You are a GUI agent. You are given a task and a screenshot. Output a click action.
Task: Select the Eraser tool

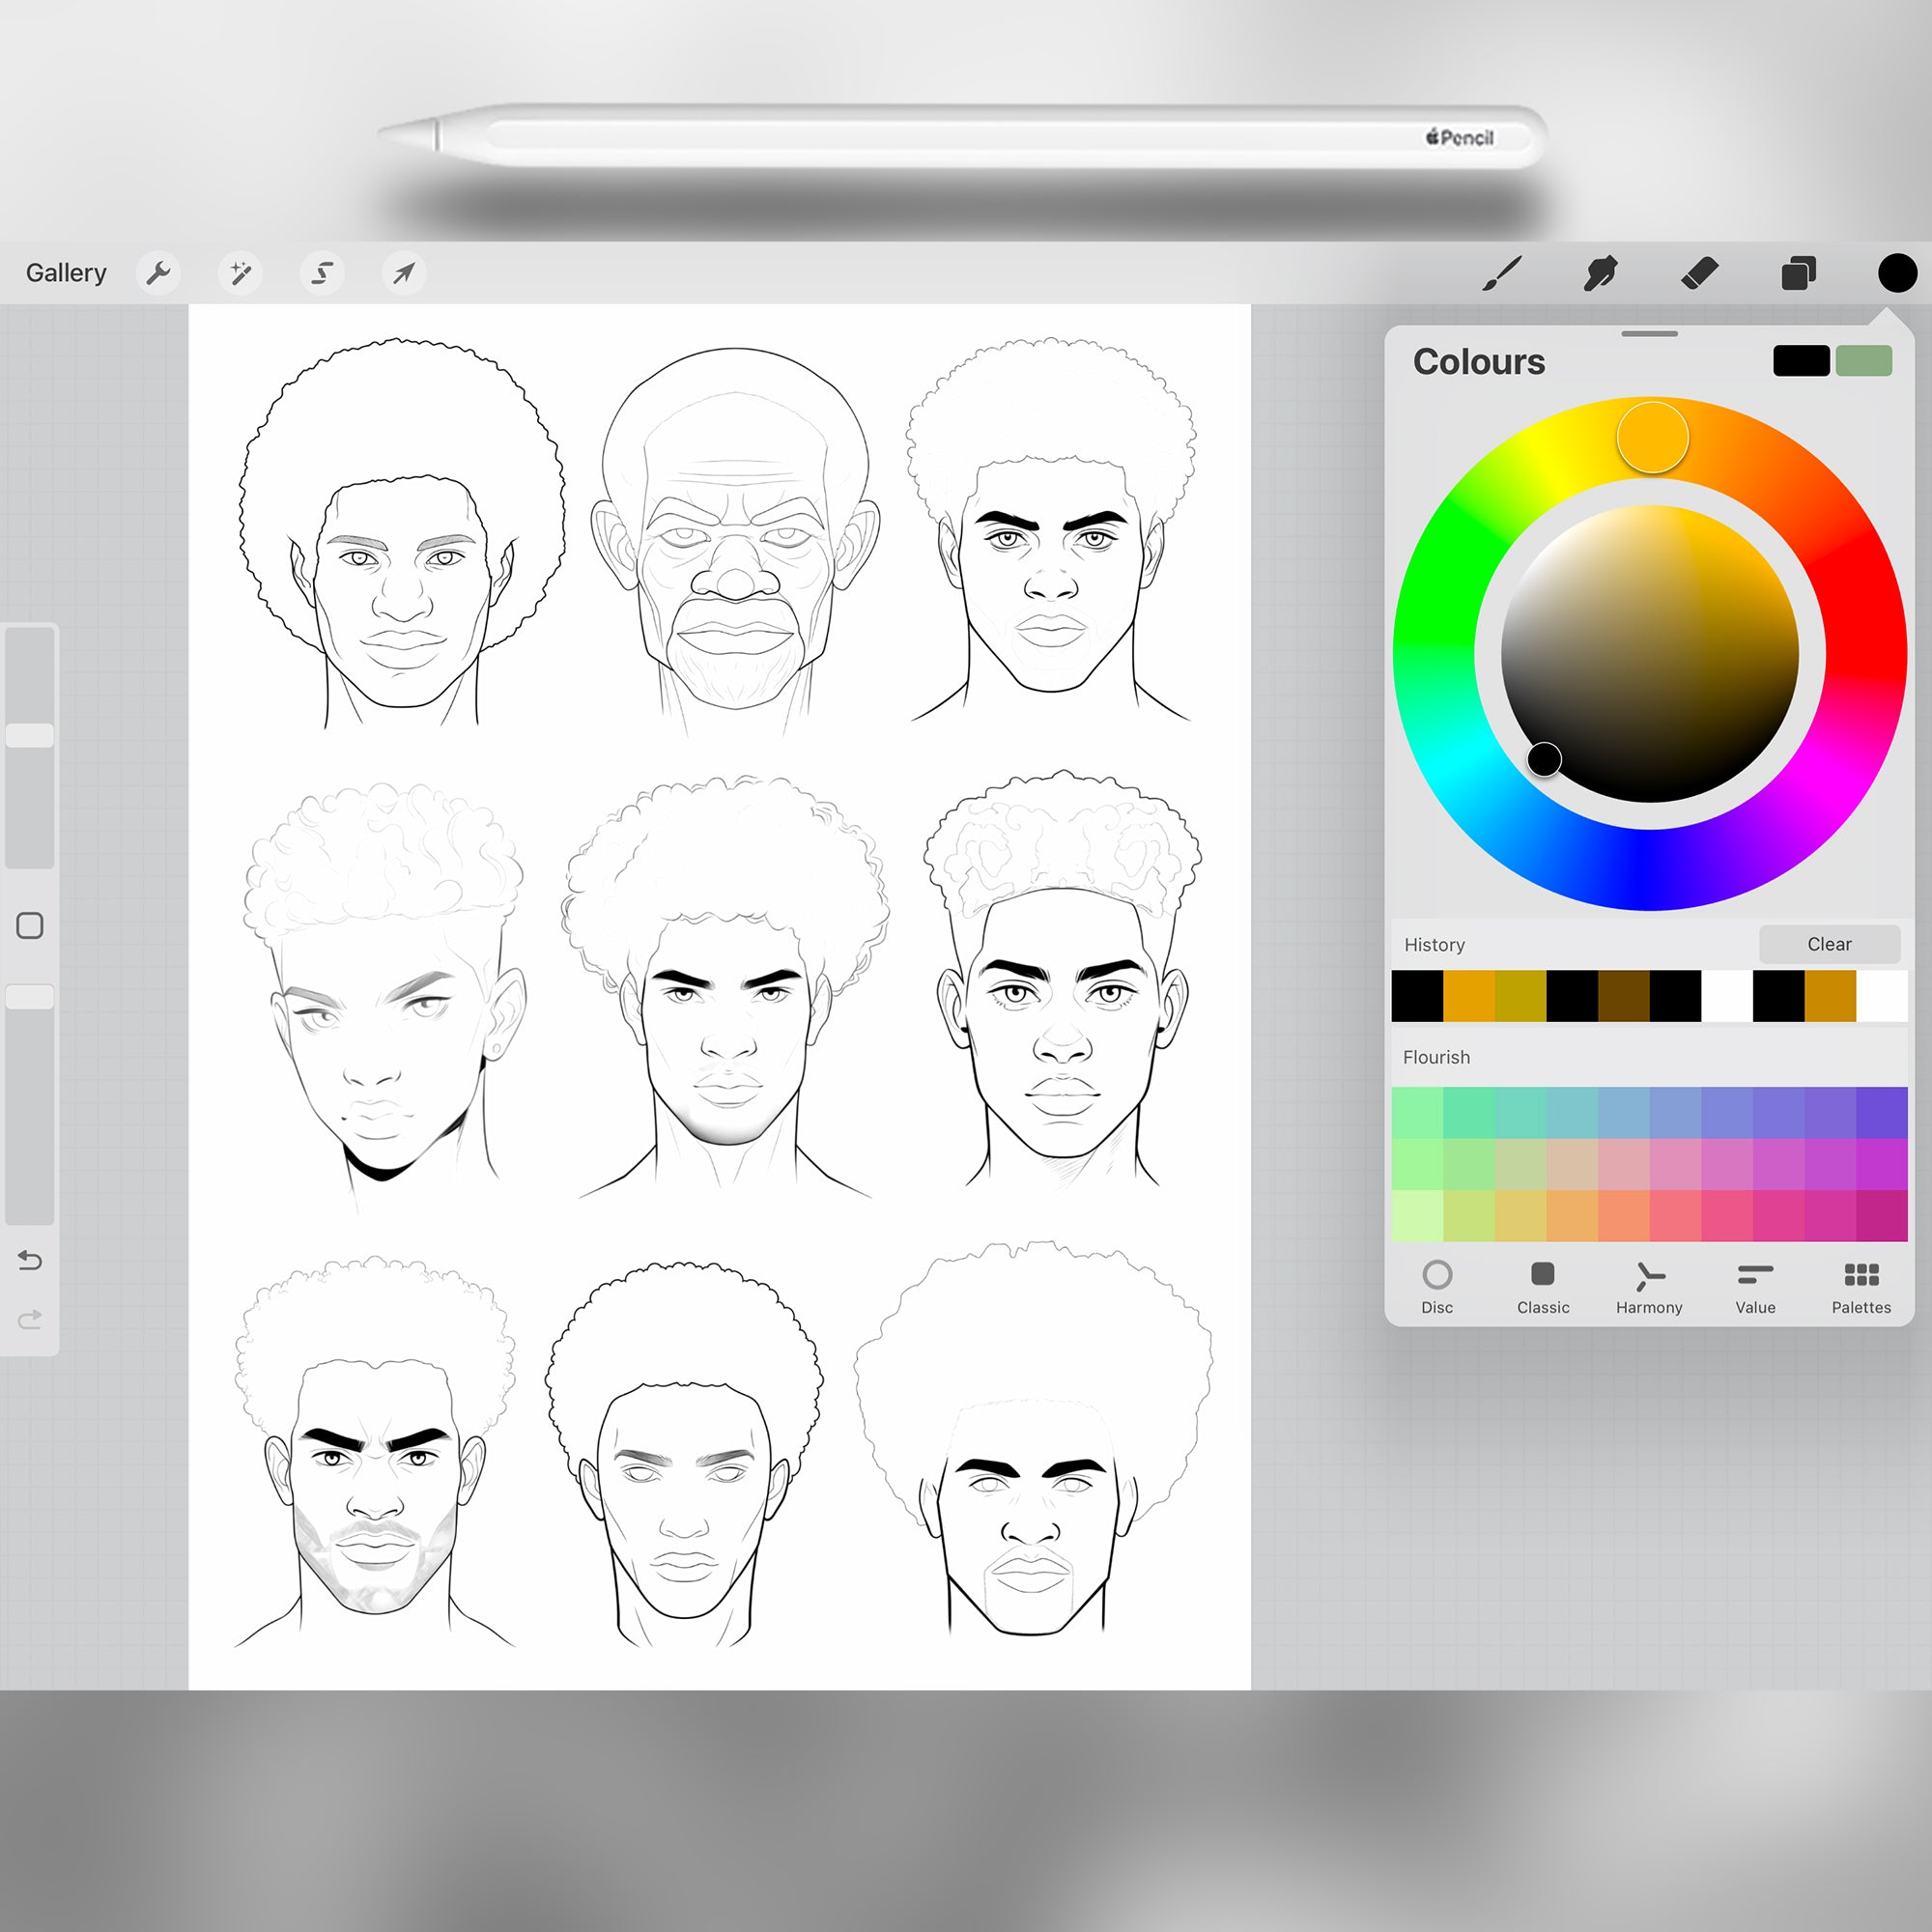tap(1699, 273)
